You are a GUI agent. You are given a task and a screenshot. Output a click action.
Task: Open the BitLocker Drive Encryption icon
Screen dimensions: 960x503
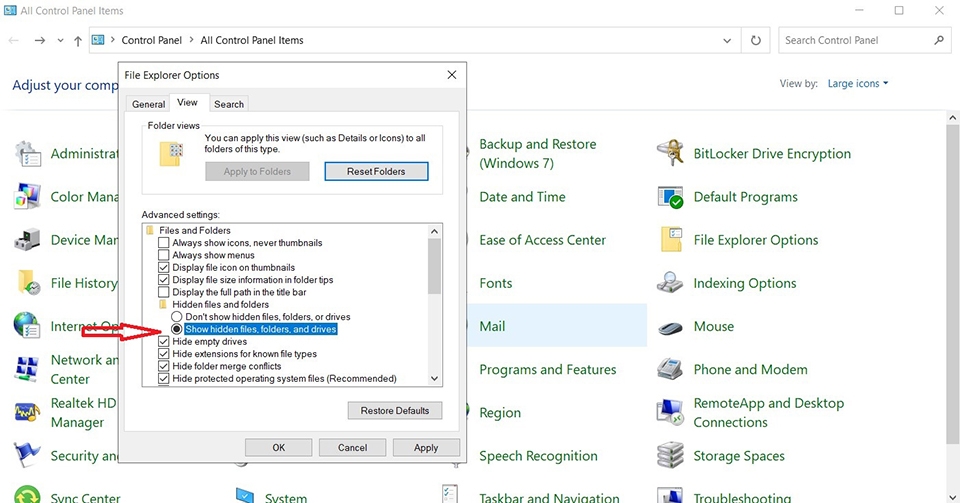(x=670, y=153)
